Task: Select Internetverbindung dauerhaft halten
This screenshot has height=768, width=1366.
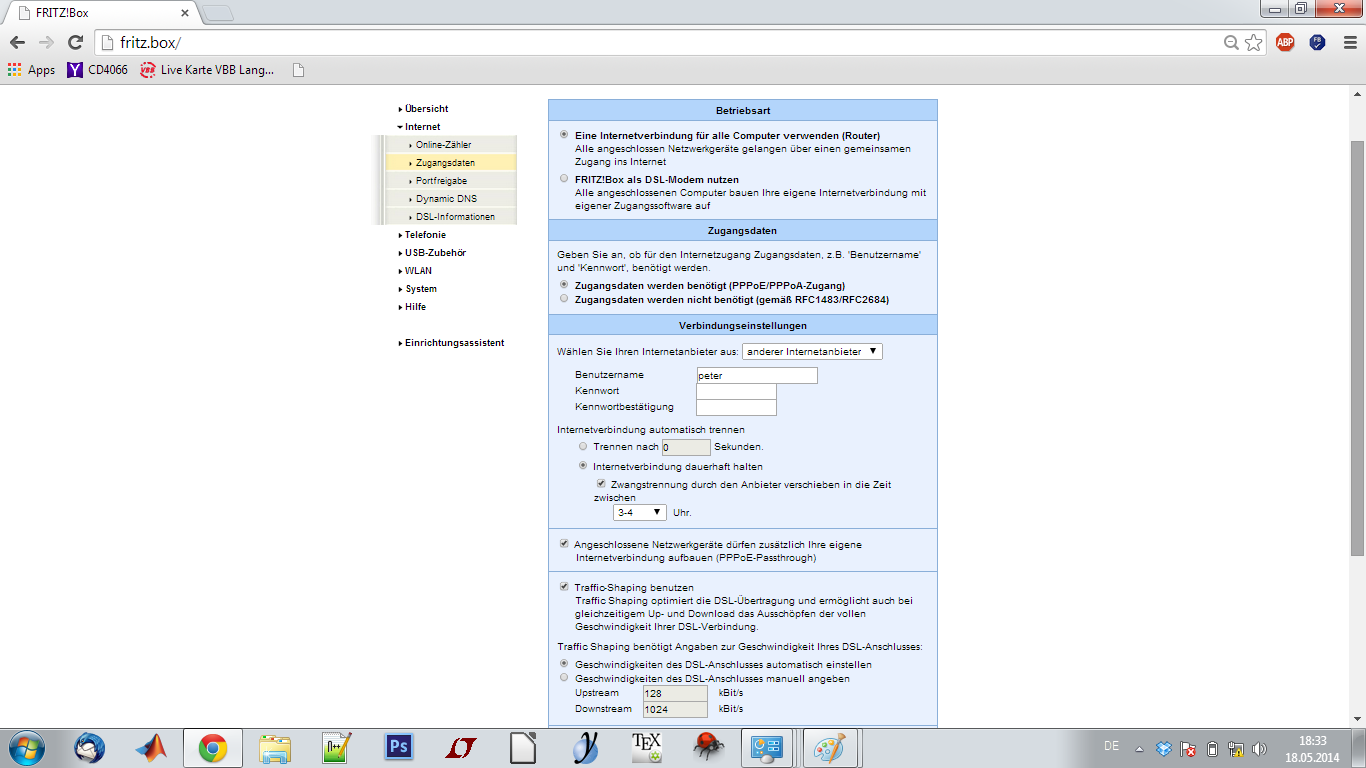Action: 583,466
